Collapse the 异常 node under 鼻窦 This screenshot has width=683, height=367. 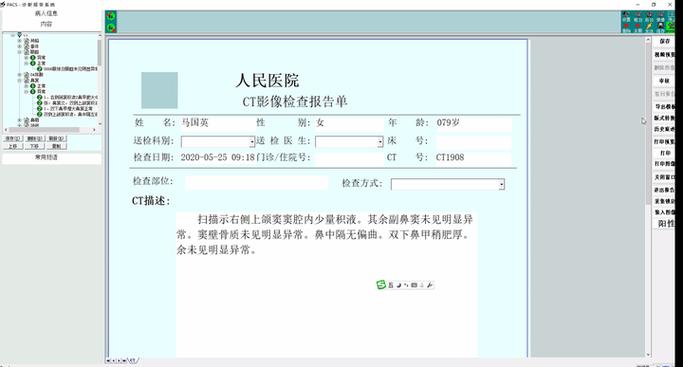(x=26, y=92)
